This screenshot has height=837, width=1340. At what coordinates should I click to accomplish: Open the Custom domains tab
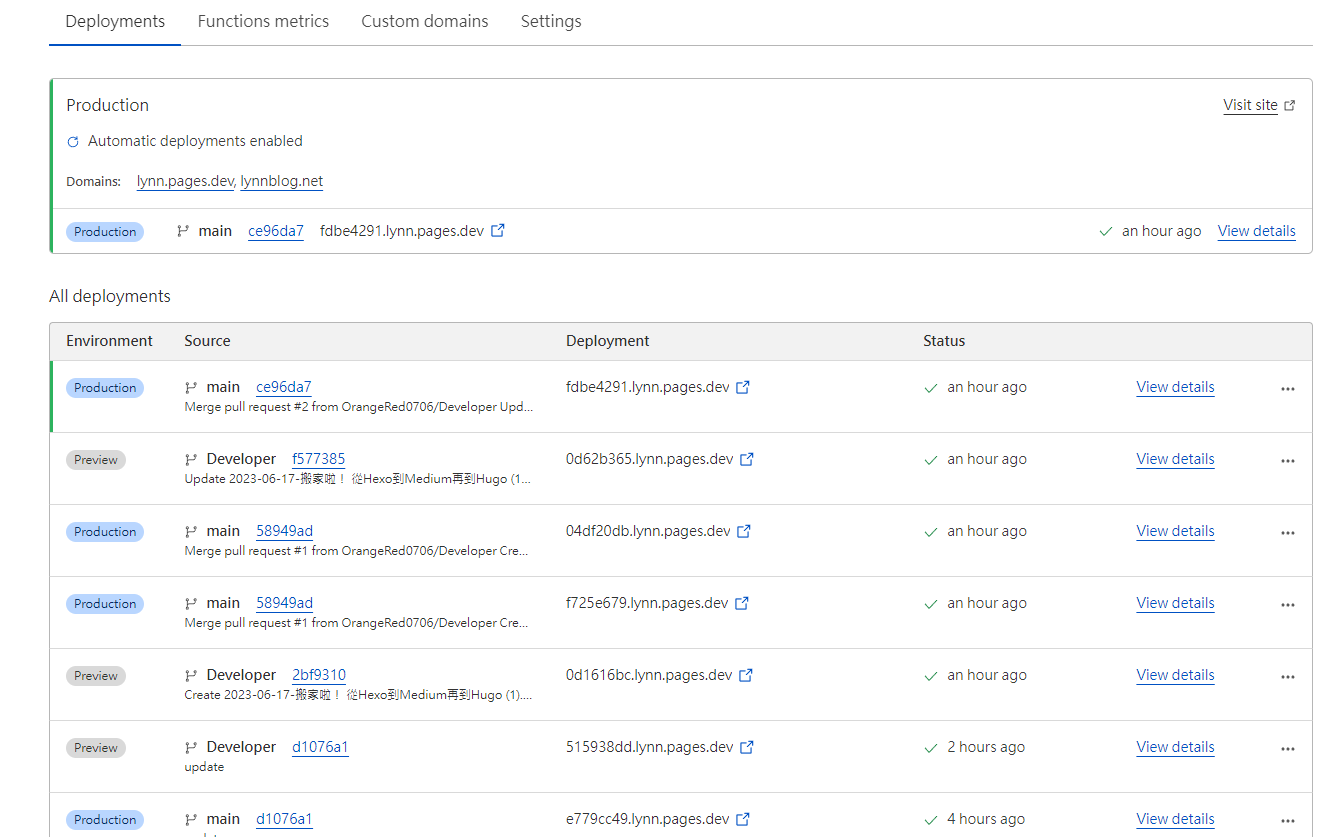(x=425, y=21)
